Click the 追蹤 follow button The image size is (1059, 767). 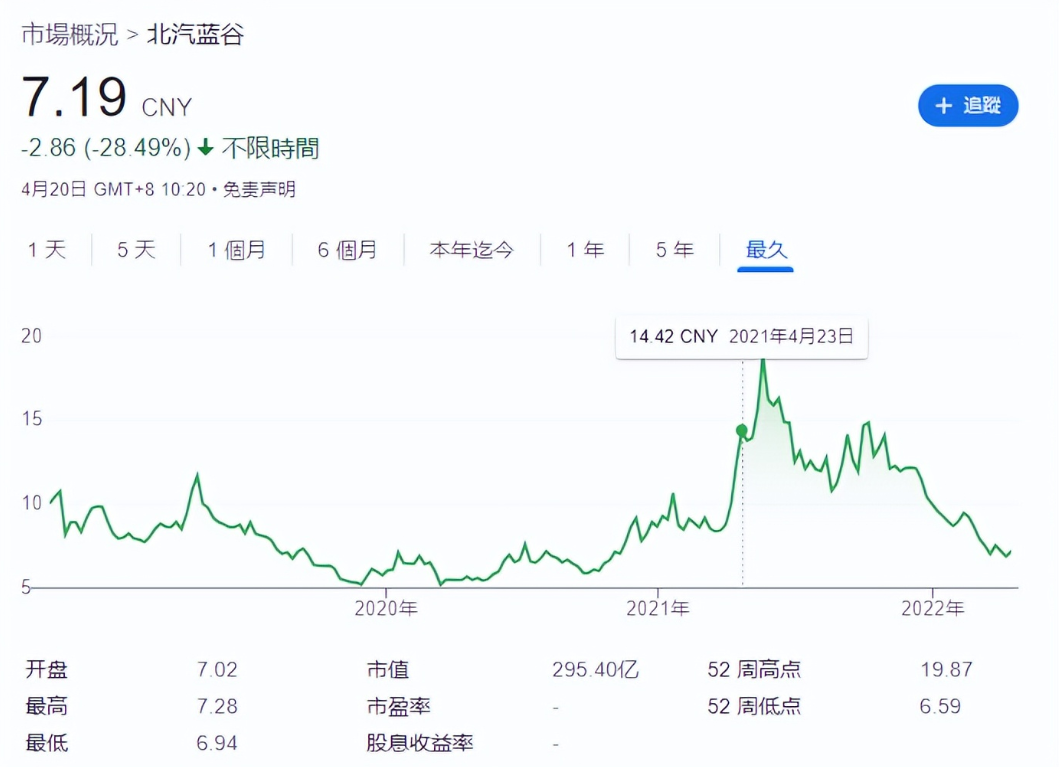[968, 105]
